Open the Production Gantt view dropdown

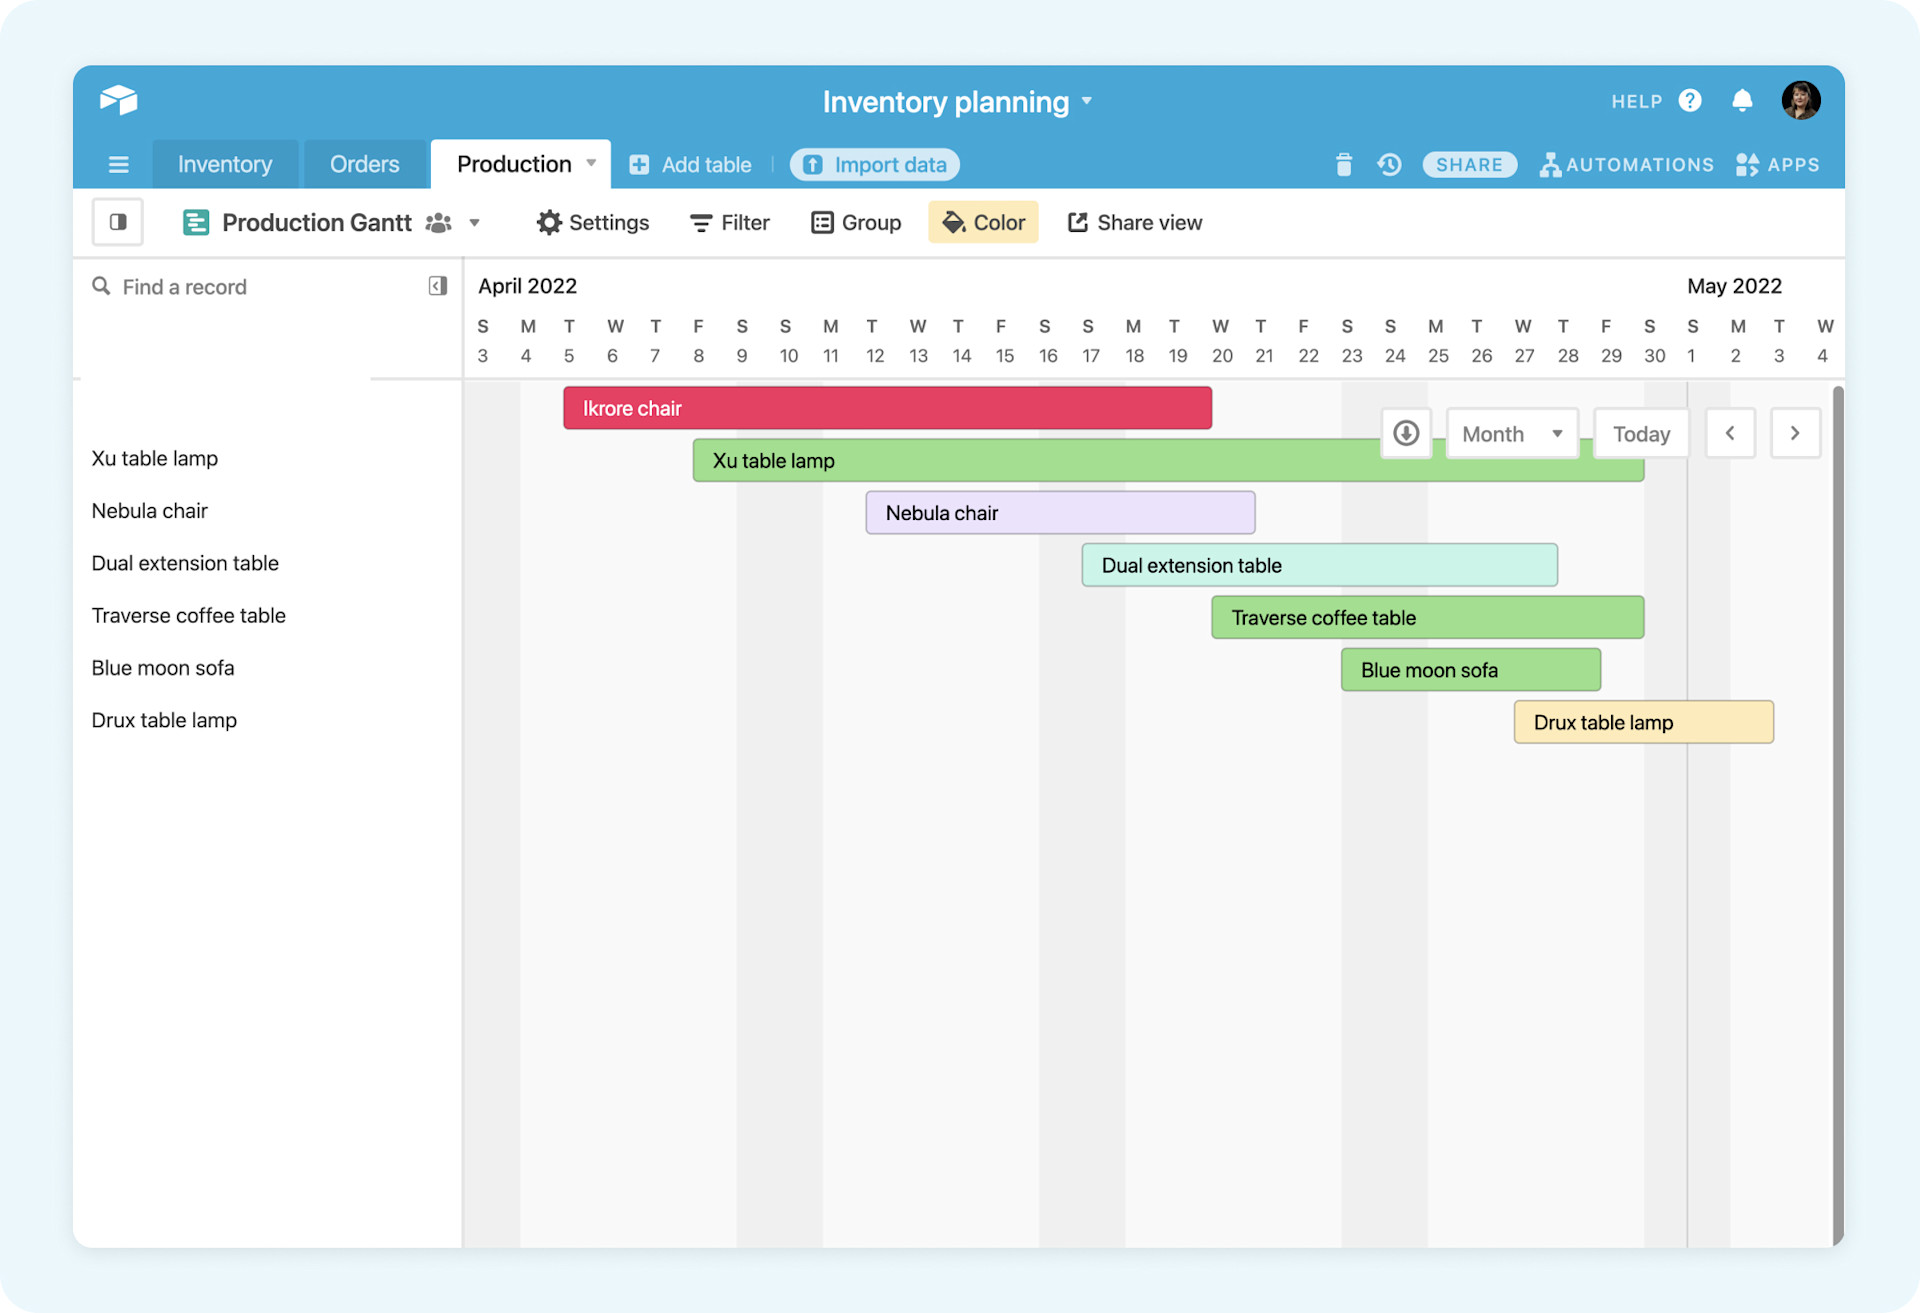pyautogui.click(x=475, y=222)
